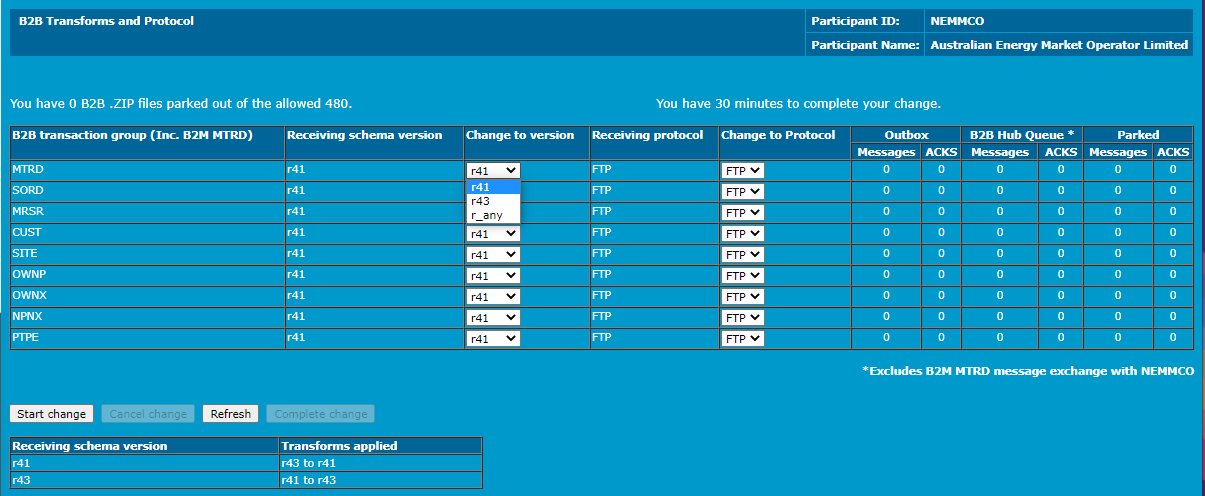This screenshot has height=496, width=1205.
Task: Open the PTPE protocol FTP dropdown
Action: [x=743, y=339]
